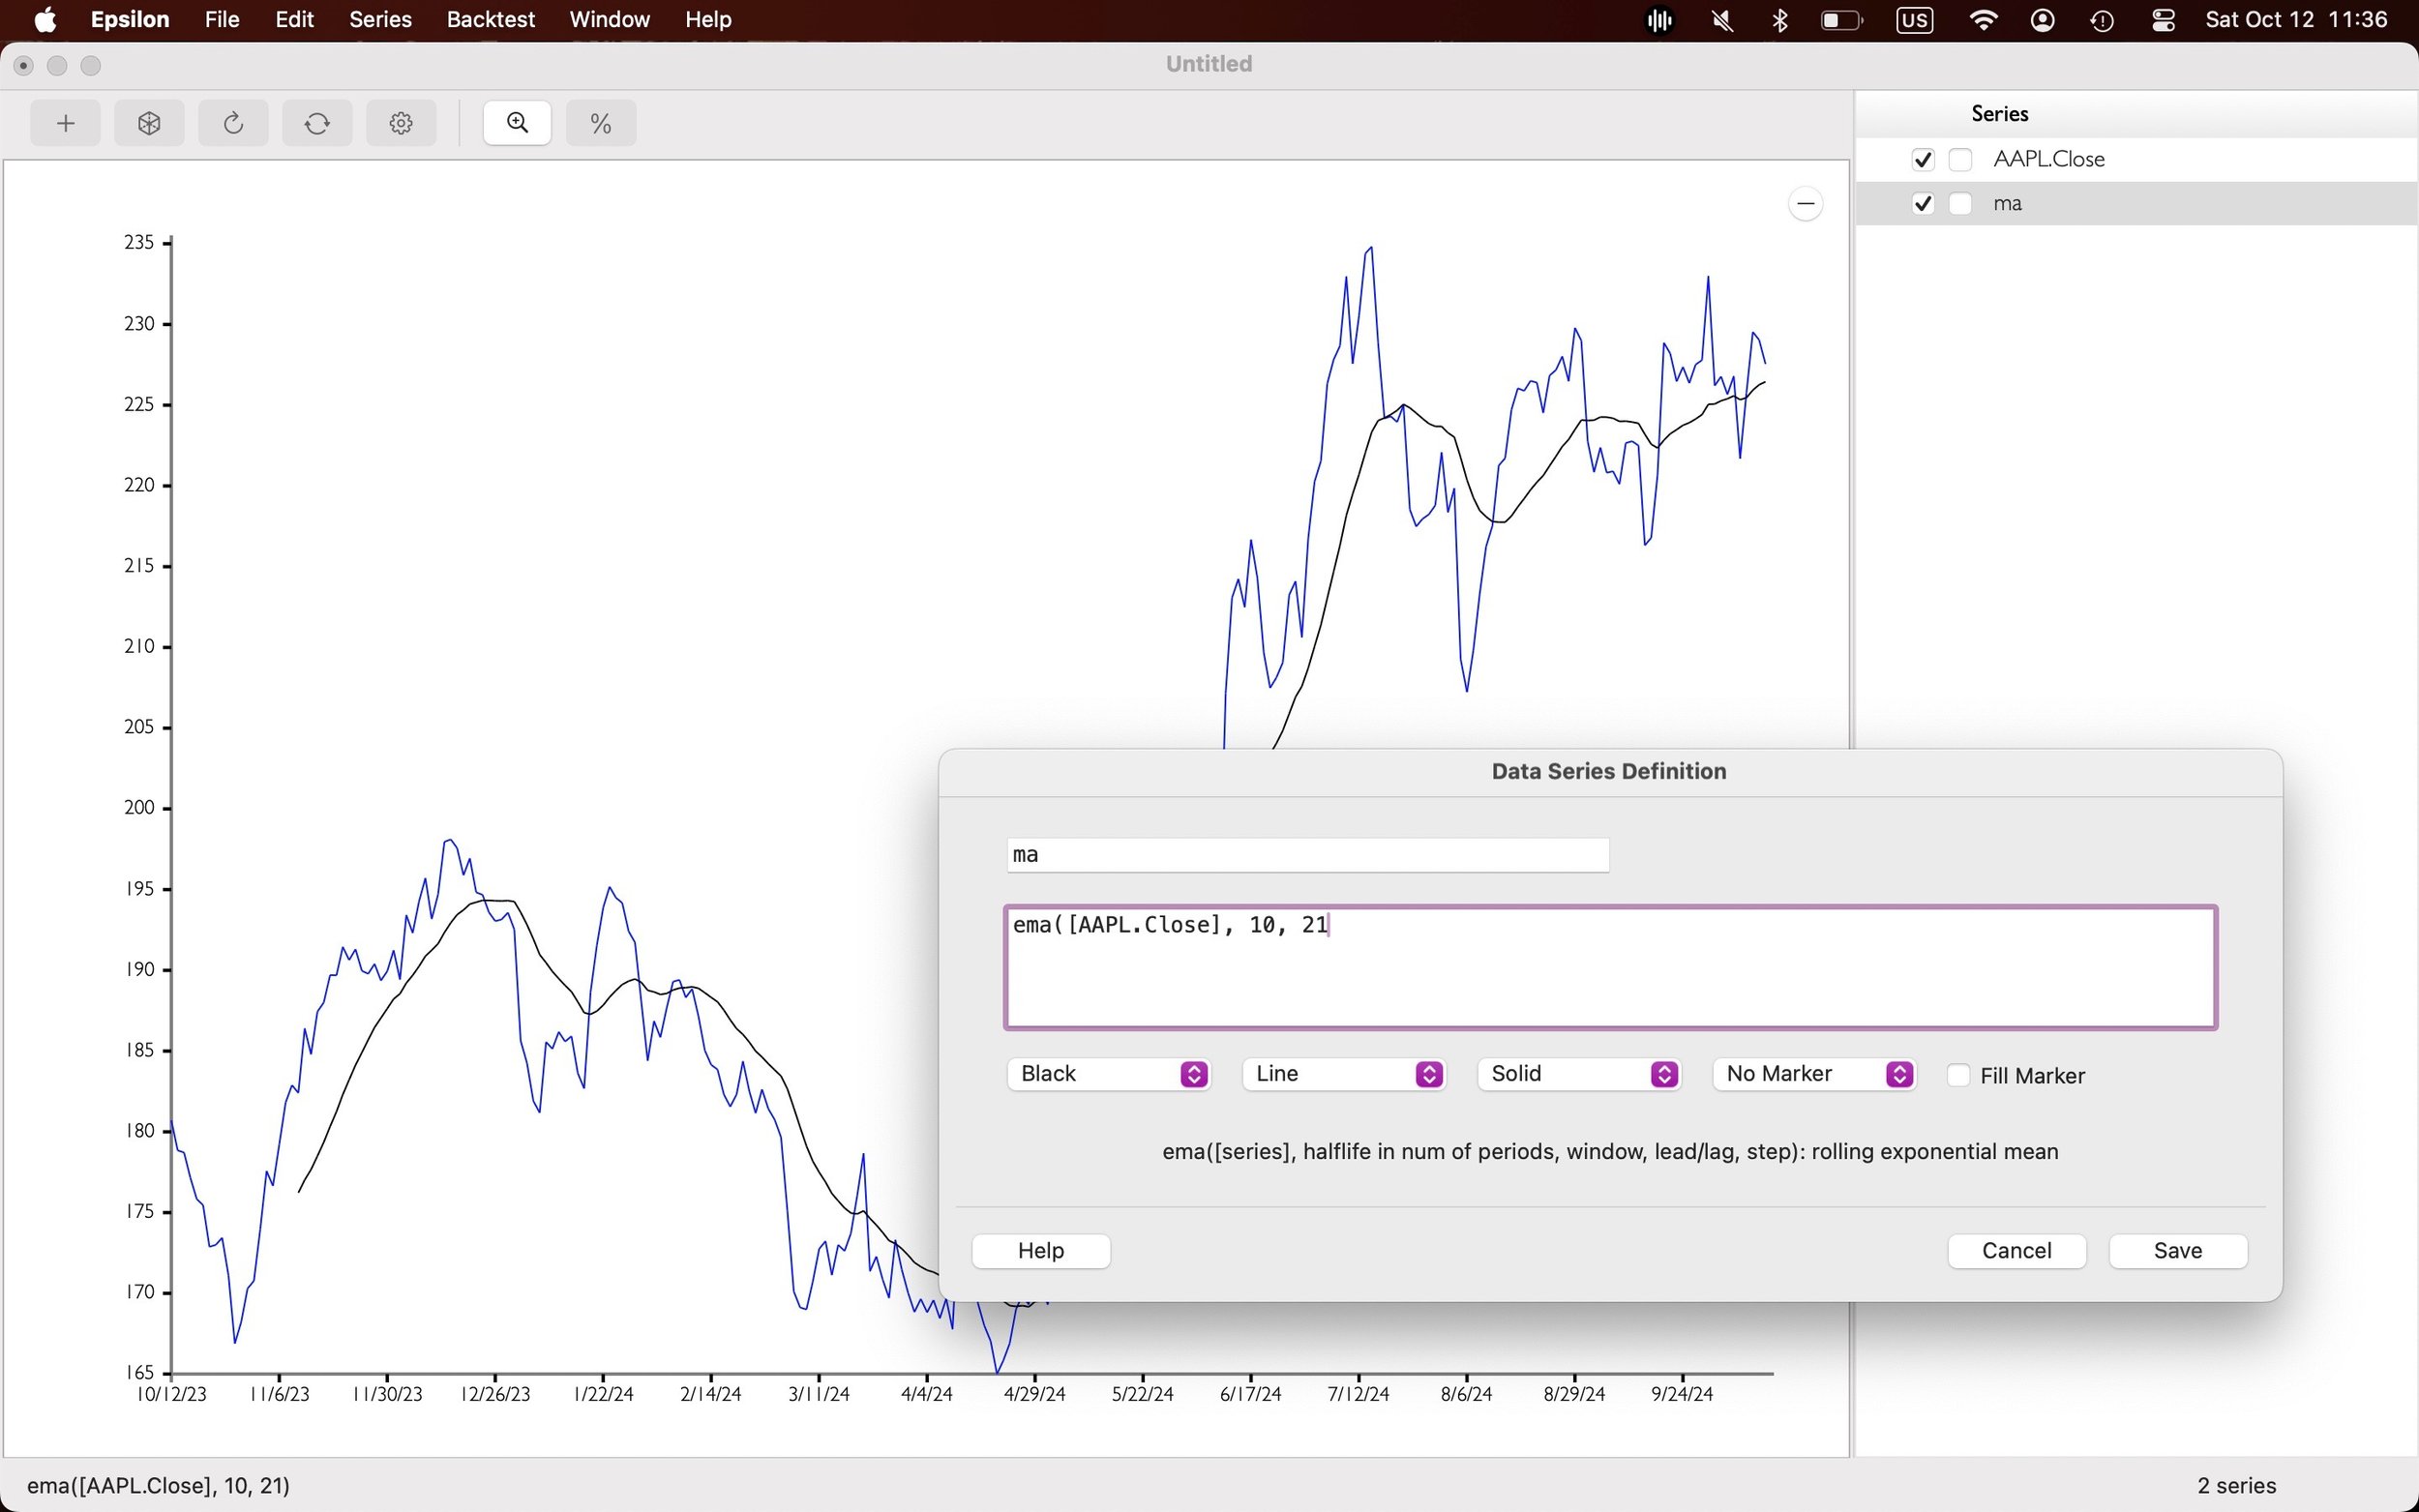Click the audio waveform menu bar icon
Screen dimensions: 2419x1512
(1659, 20)
